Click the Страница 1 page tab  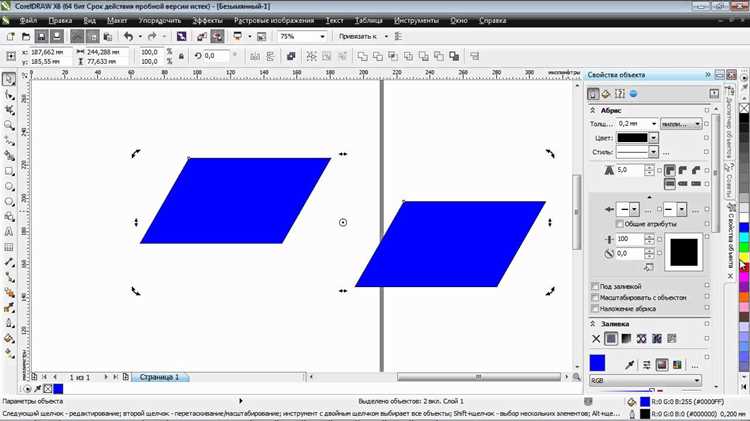(159, 377)
